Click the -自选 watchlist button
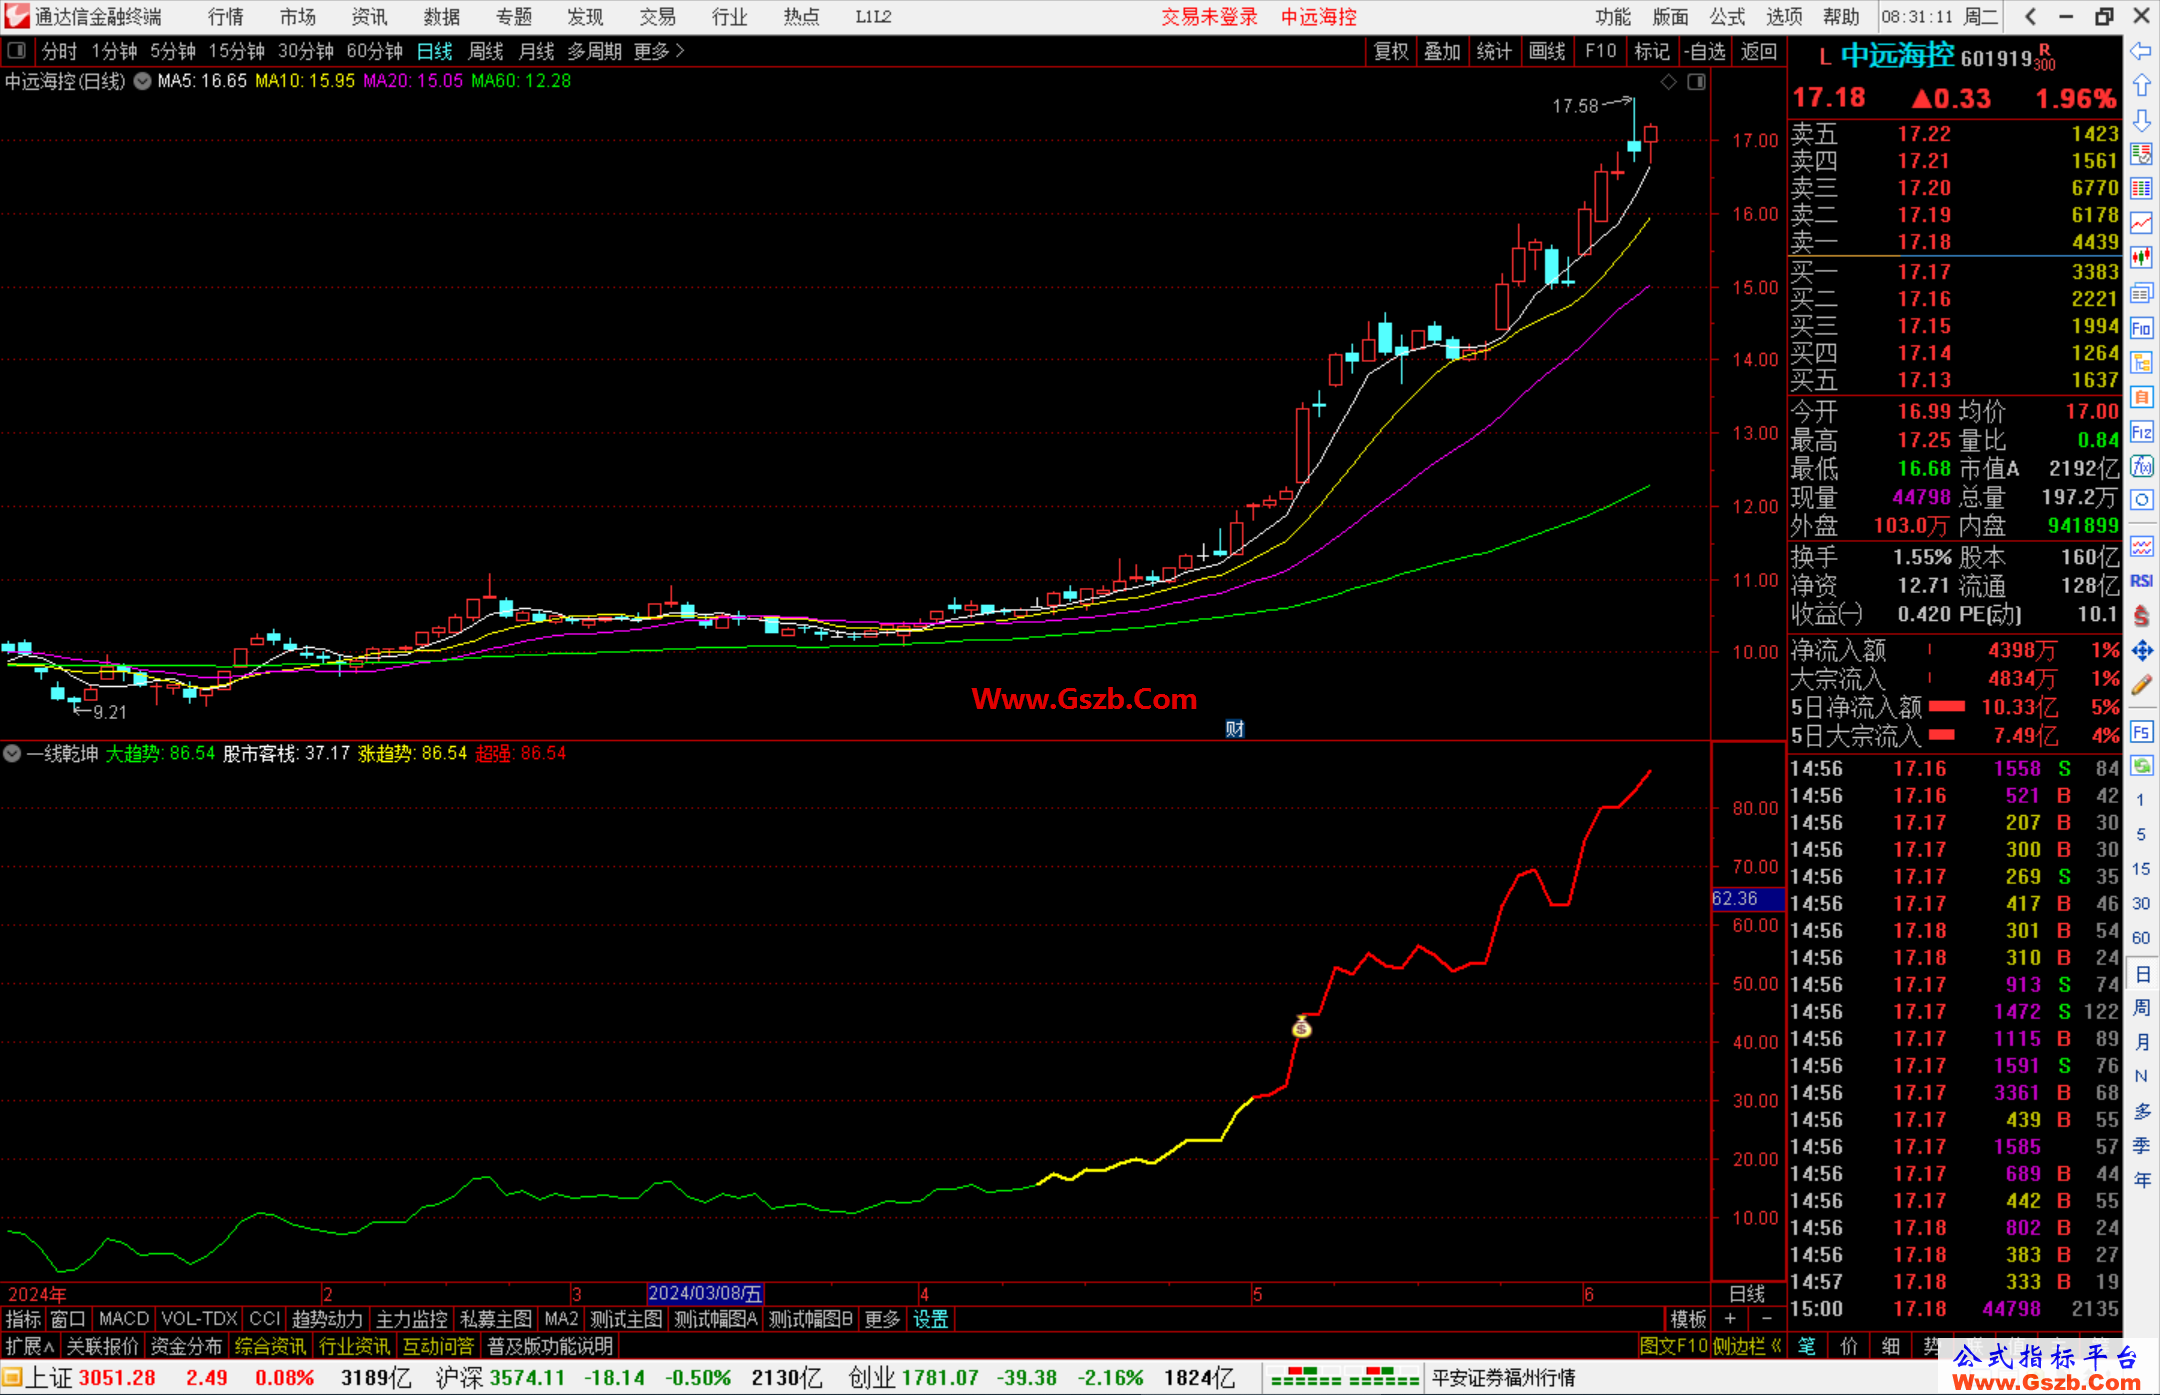 (1705, 51)
